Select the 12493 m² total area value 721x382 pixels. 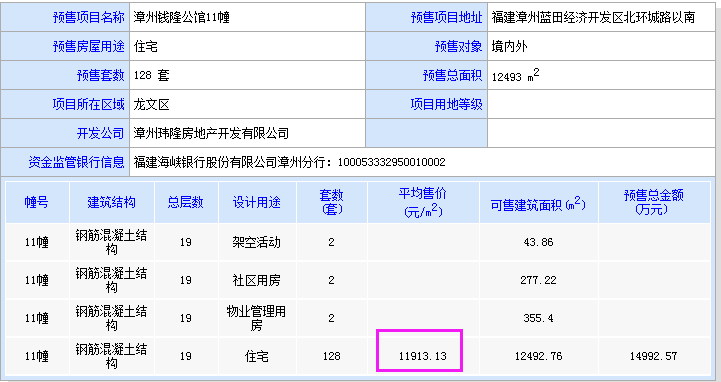click(x=515, y=75)
